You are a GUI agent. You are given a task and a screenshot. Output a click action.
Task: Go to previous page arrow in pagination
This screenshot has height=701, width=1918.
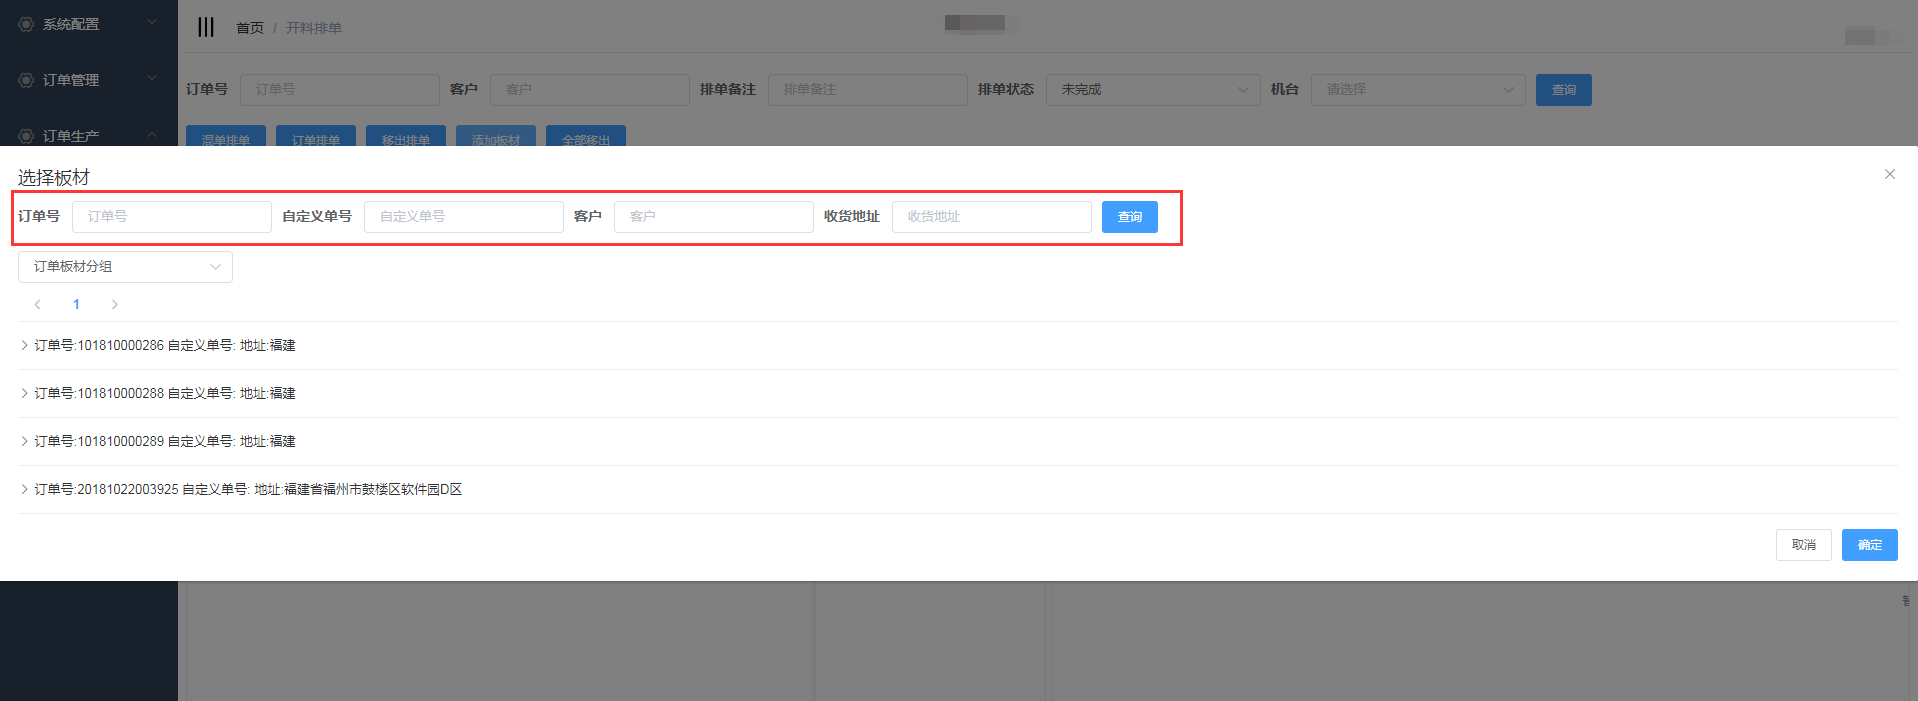(38, 305)
